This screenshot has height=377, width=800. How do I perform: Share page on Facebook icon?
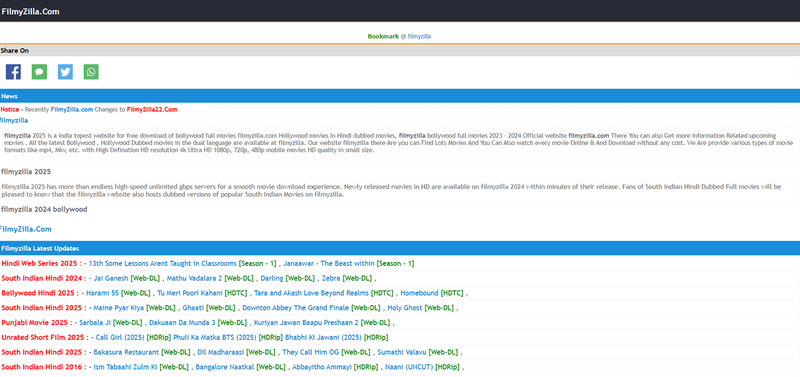13,72
